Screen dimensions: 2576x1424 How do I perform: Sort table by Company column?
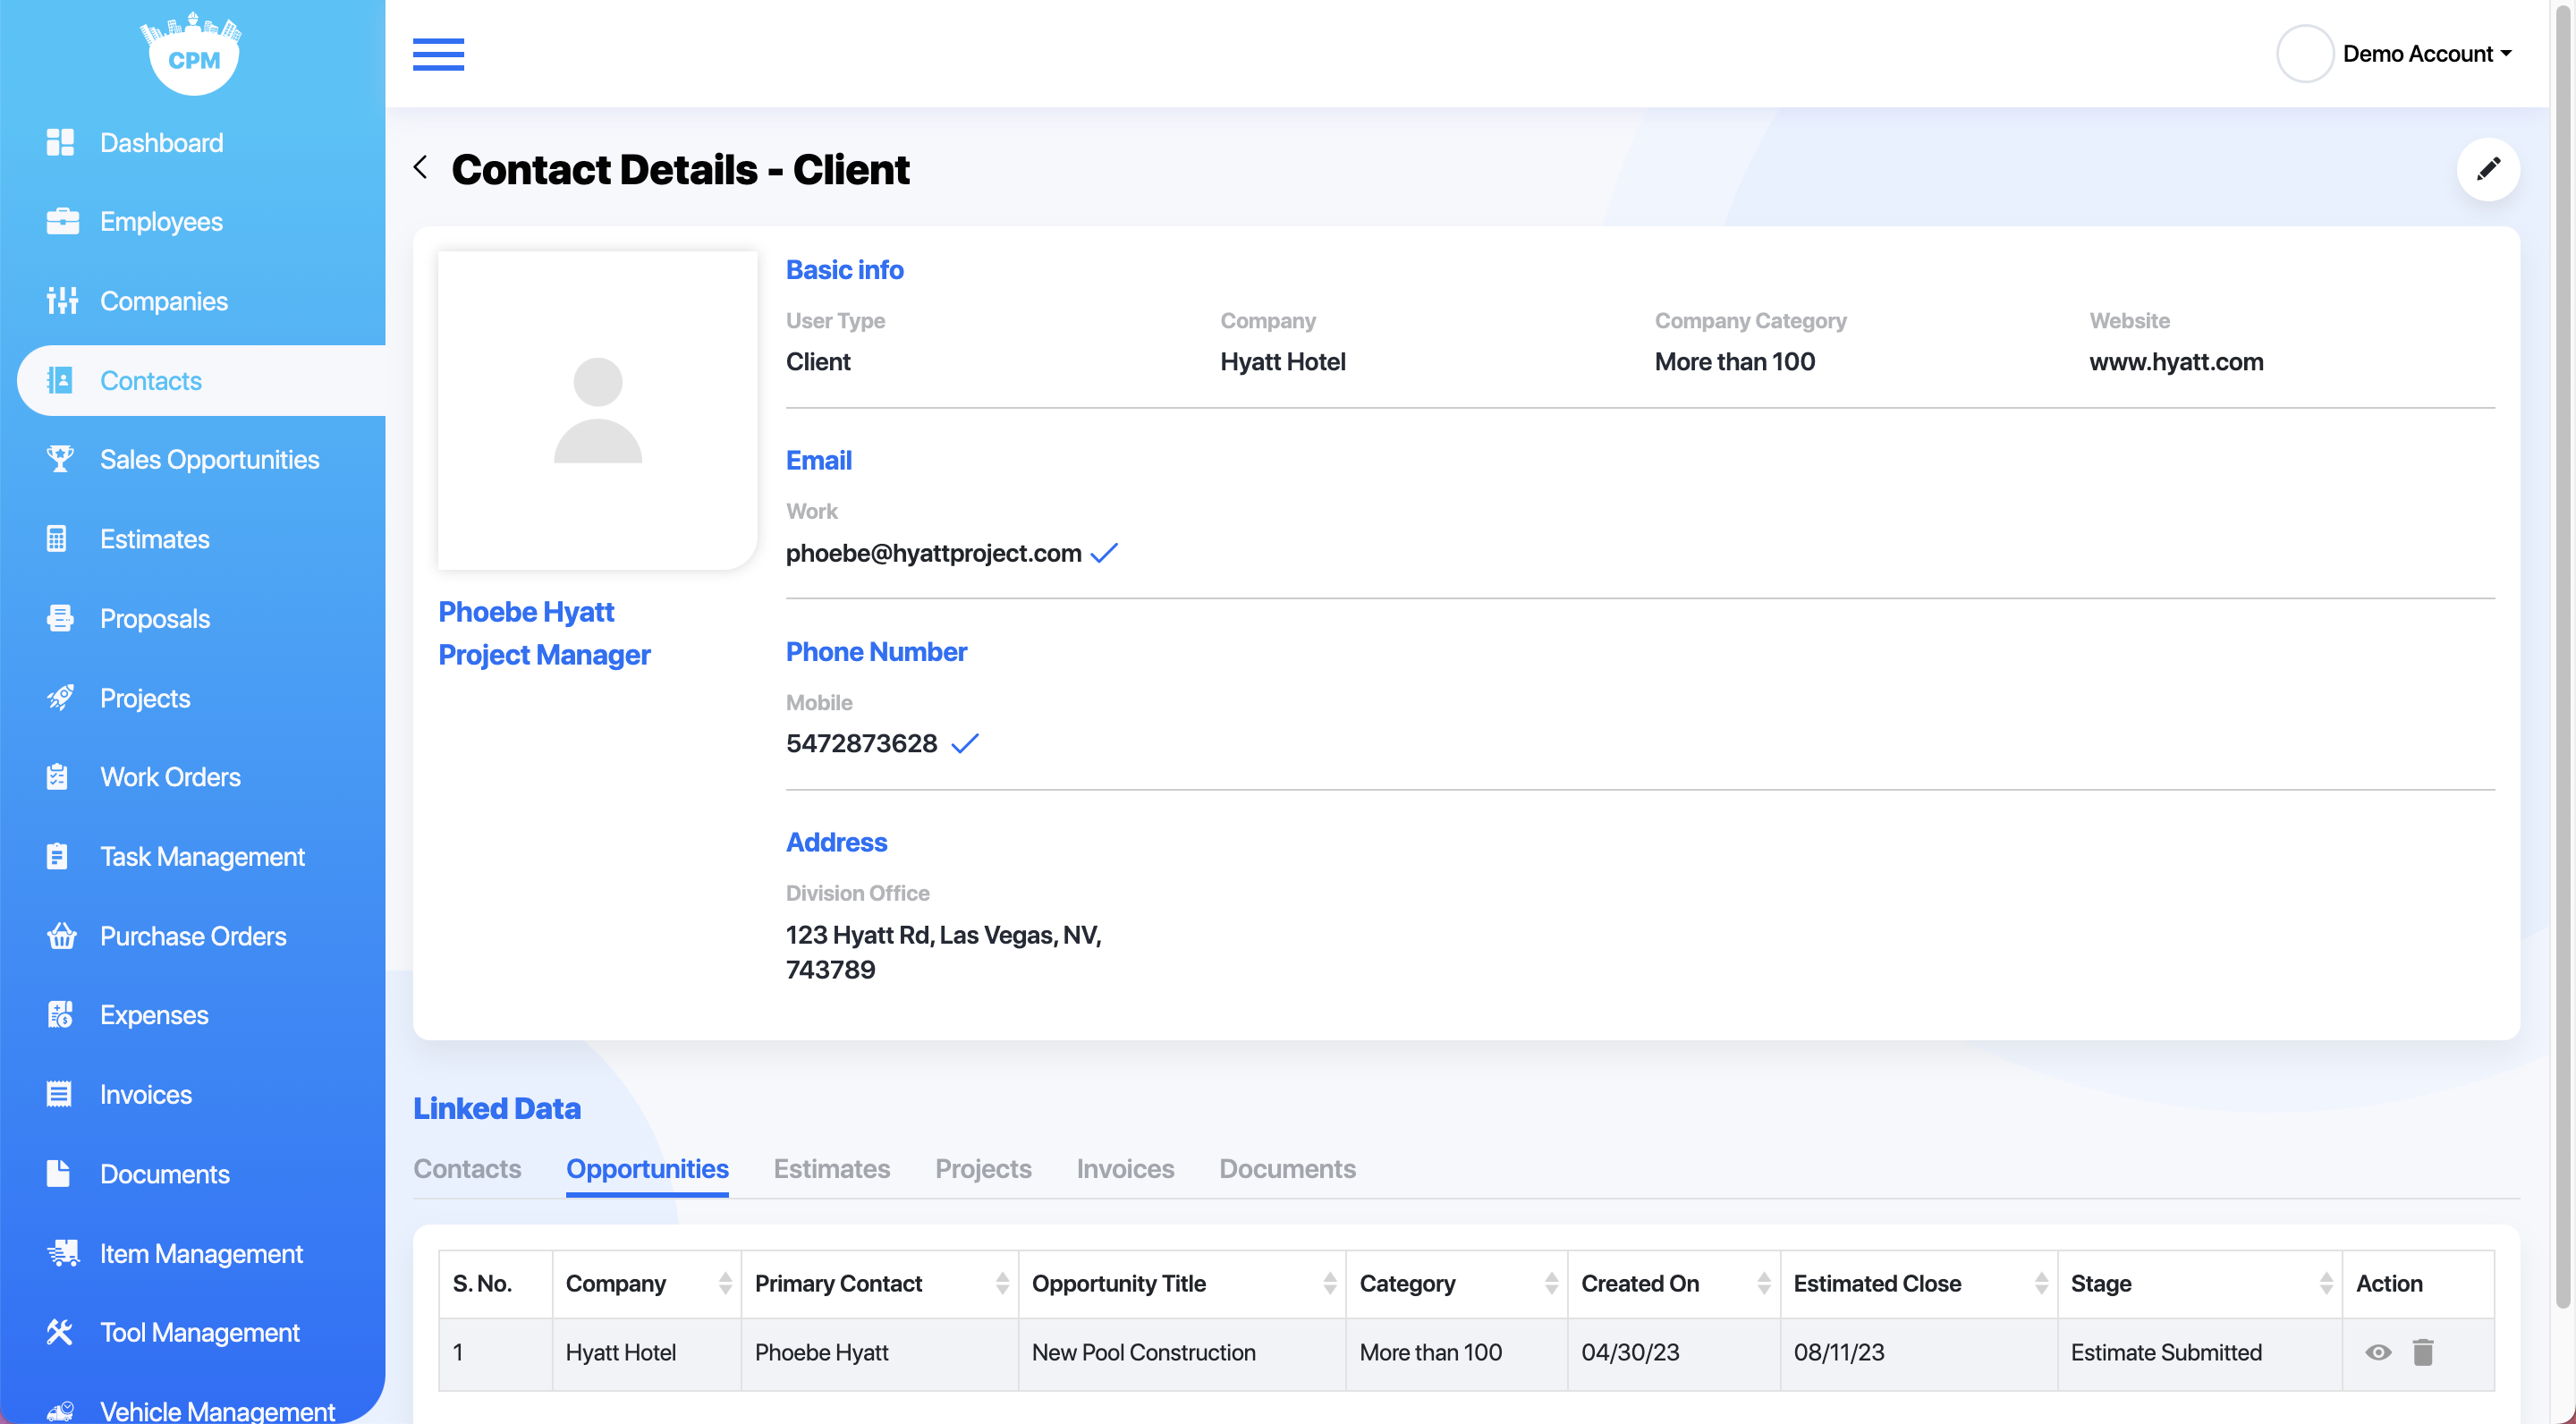(725, 1284)
